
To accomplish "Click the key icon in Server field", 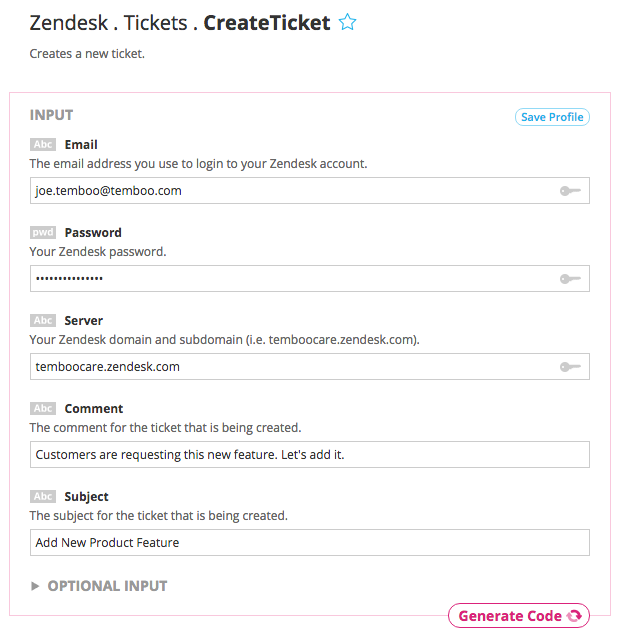I will pyautogui.click(x=570, y=367).
